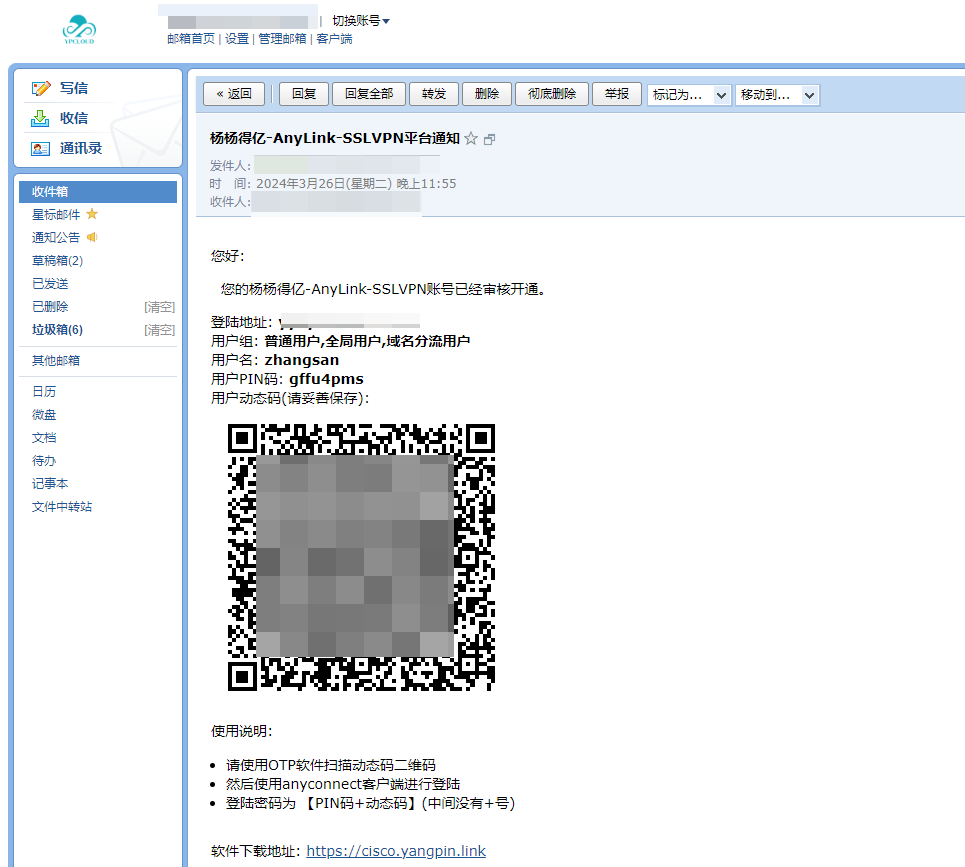Click the 用户组 value 普通用户,全局用户,域名分流用户
Image resolution: width=965 pixels, height=867 pixels.
coord(367,341)
